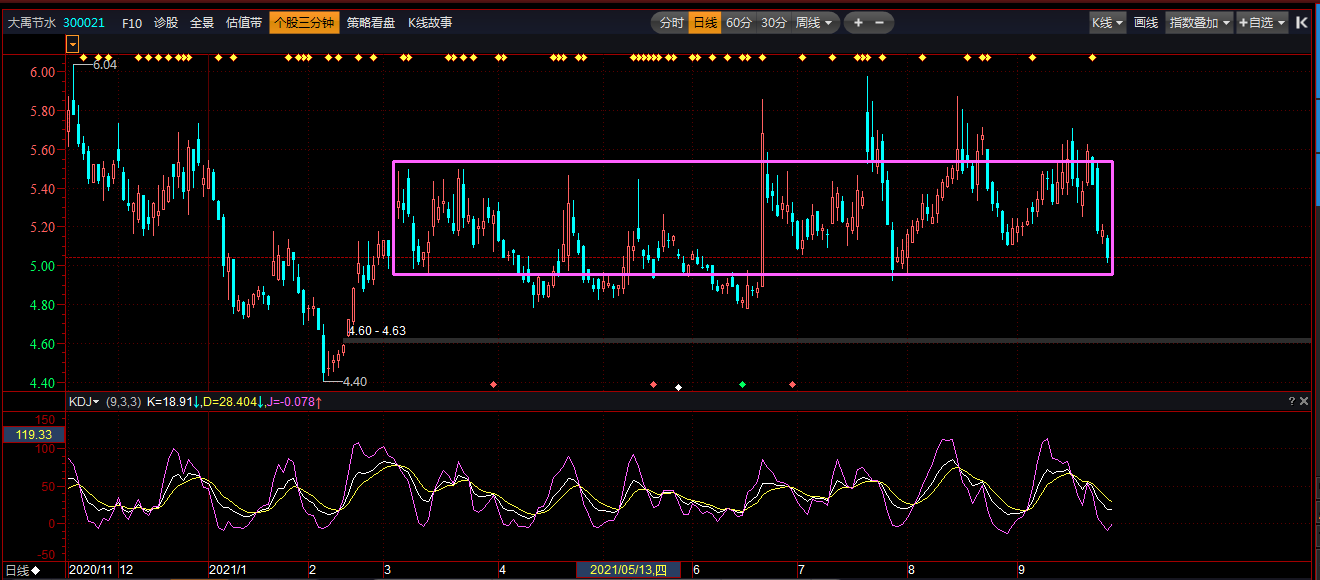Click the green diamond marker below chart

[x=742, y=384]
